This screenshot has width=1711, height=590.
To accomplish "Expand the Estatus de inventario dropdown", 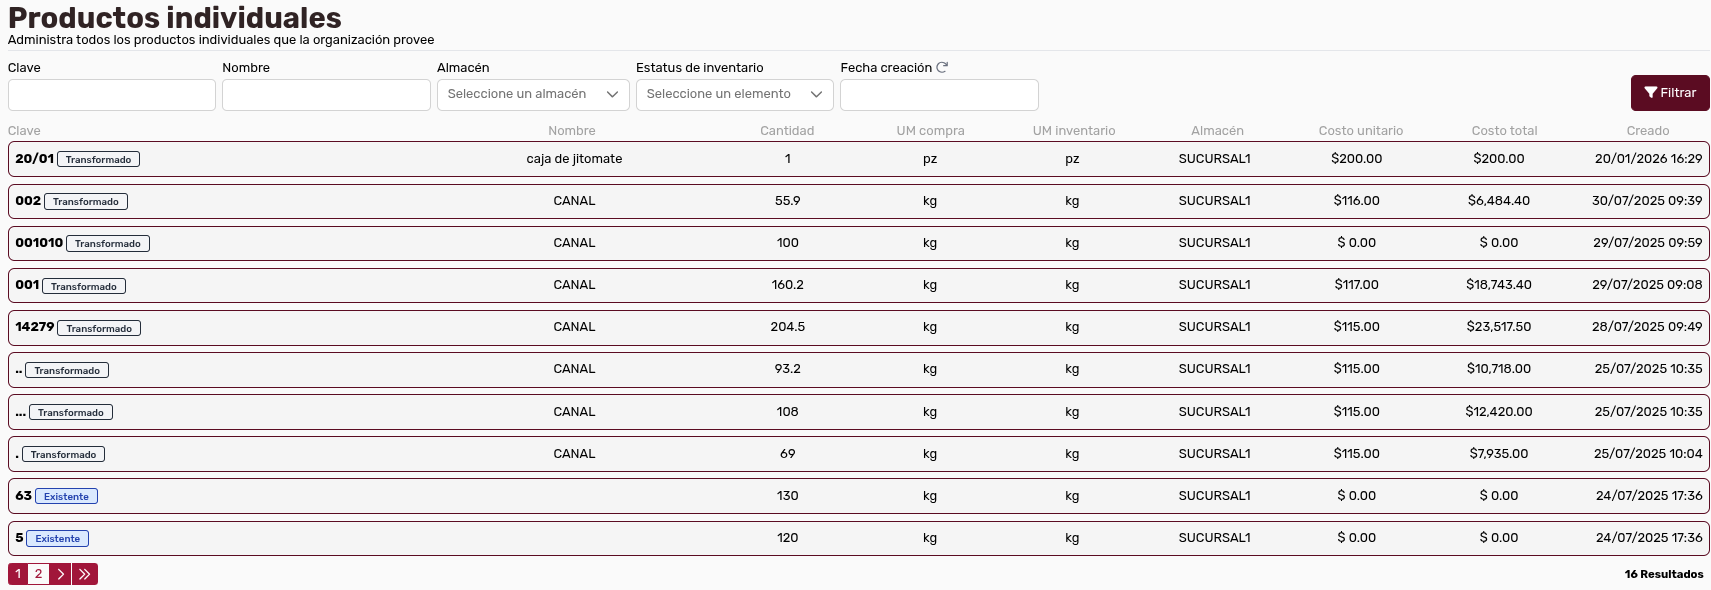I will pyautogui.click(x=734, y=94).
